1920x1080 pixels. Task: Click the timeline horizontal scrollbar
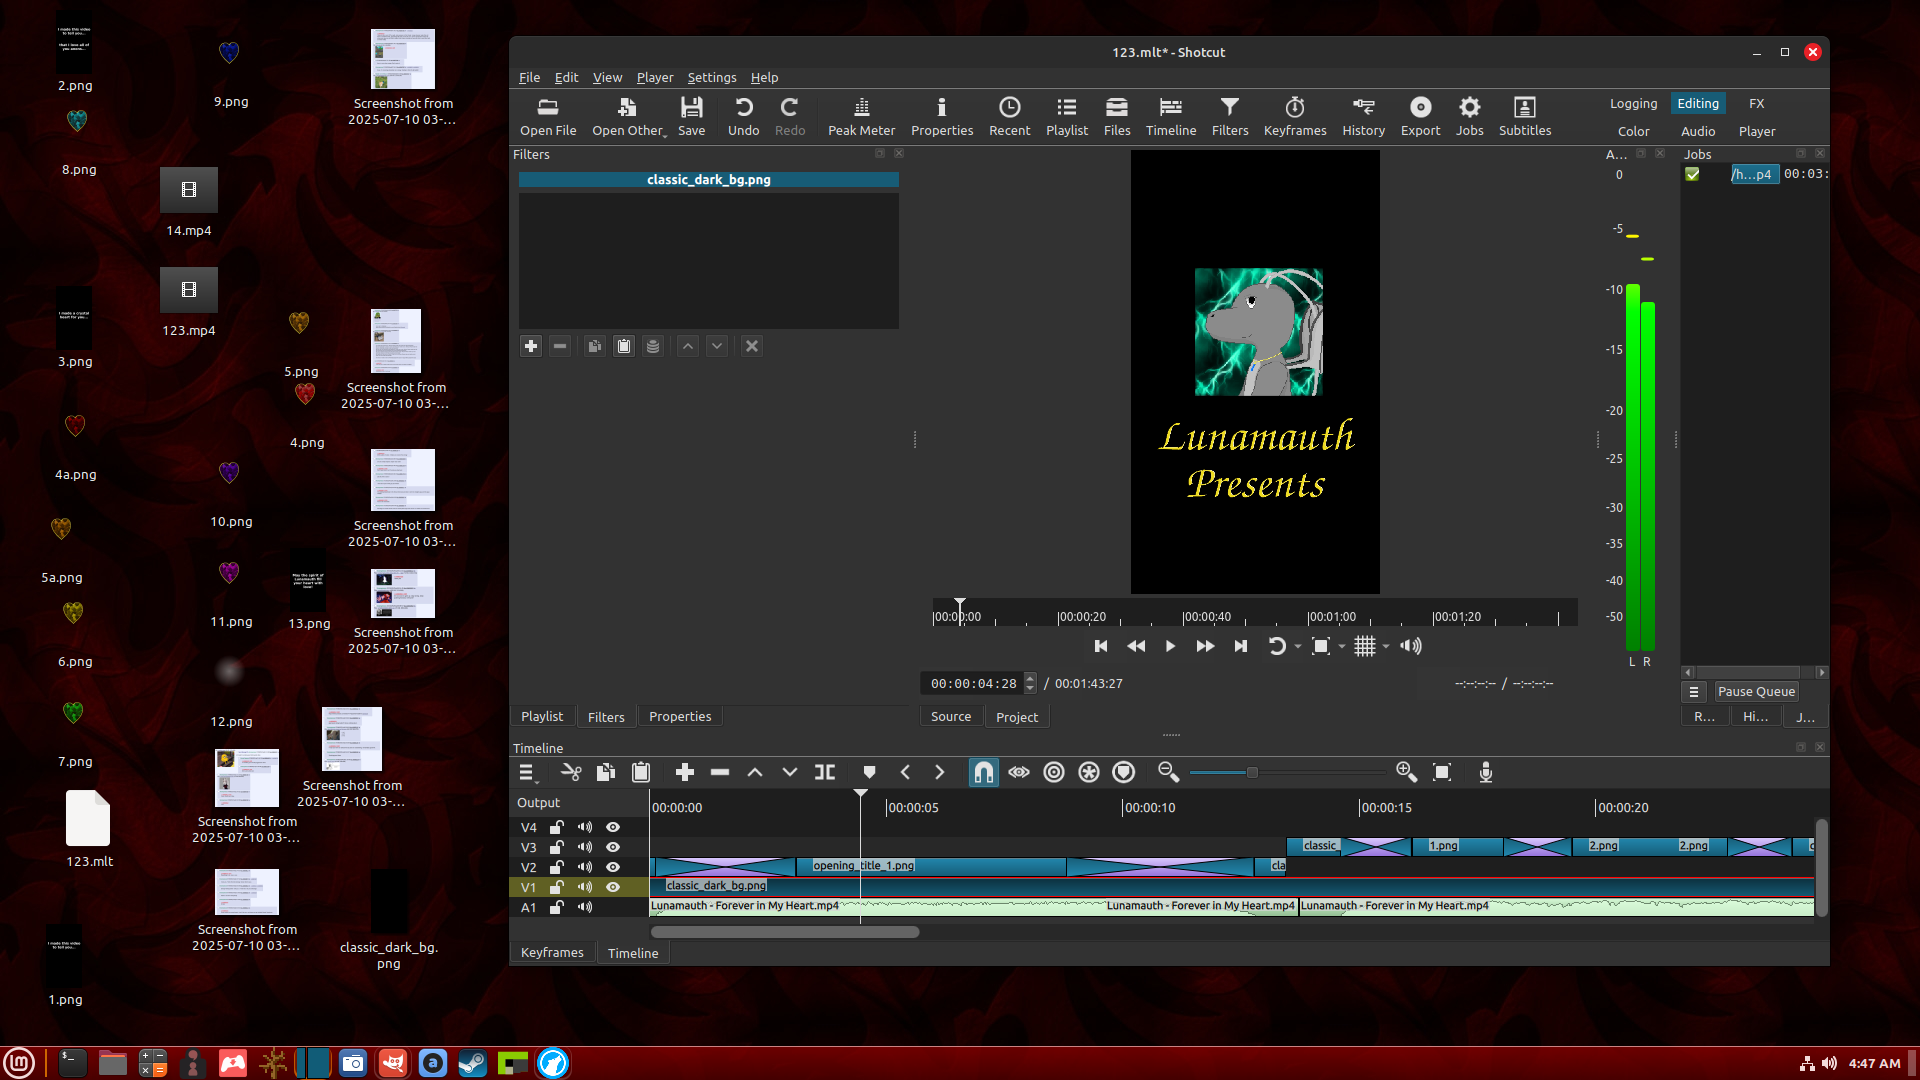(x=785, y=932)
